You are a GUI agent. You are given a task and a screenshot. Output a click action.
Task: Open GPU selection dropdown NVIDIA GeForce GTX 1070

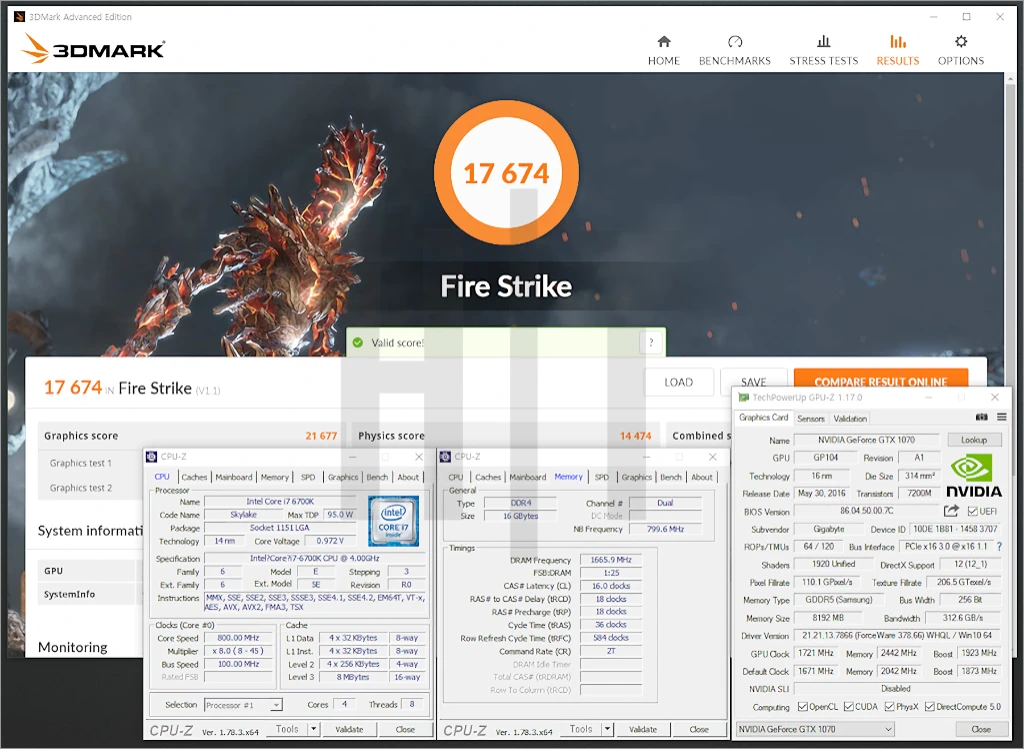pyautogui.click(x=815, y=729)
